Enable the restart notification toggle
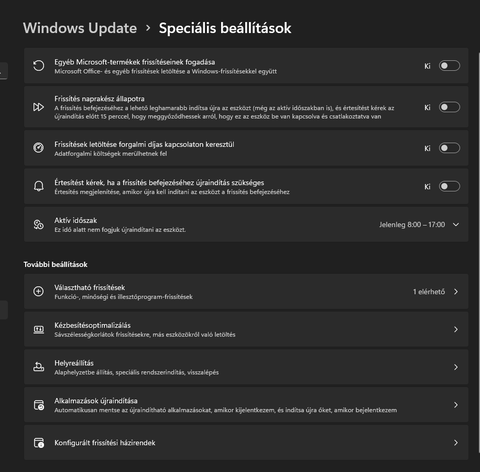This screenshot has width=480, height=472. click(x=449, y=186)
